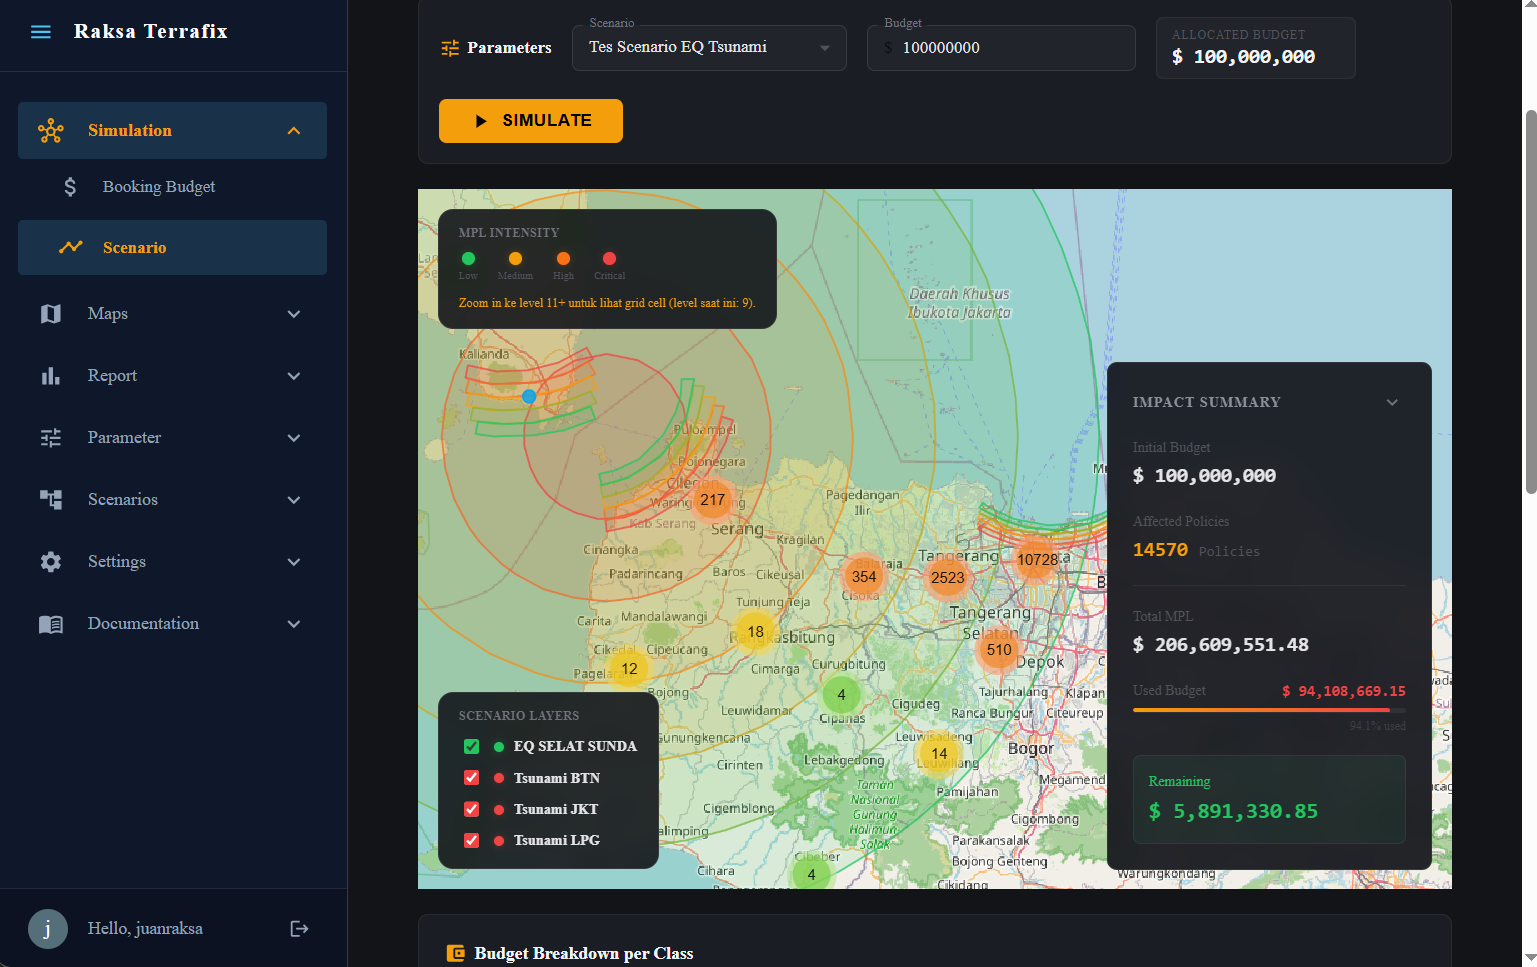Click the EQ SELAT SUNDA layer label
The width and height of the screenshot is (1537, 967).
(x=575, y=747)
